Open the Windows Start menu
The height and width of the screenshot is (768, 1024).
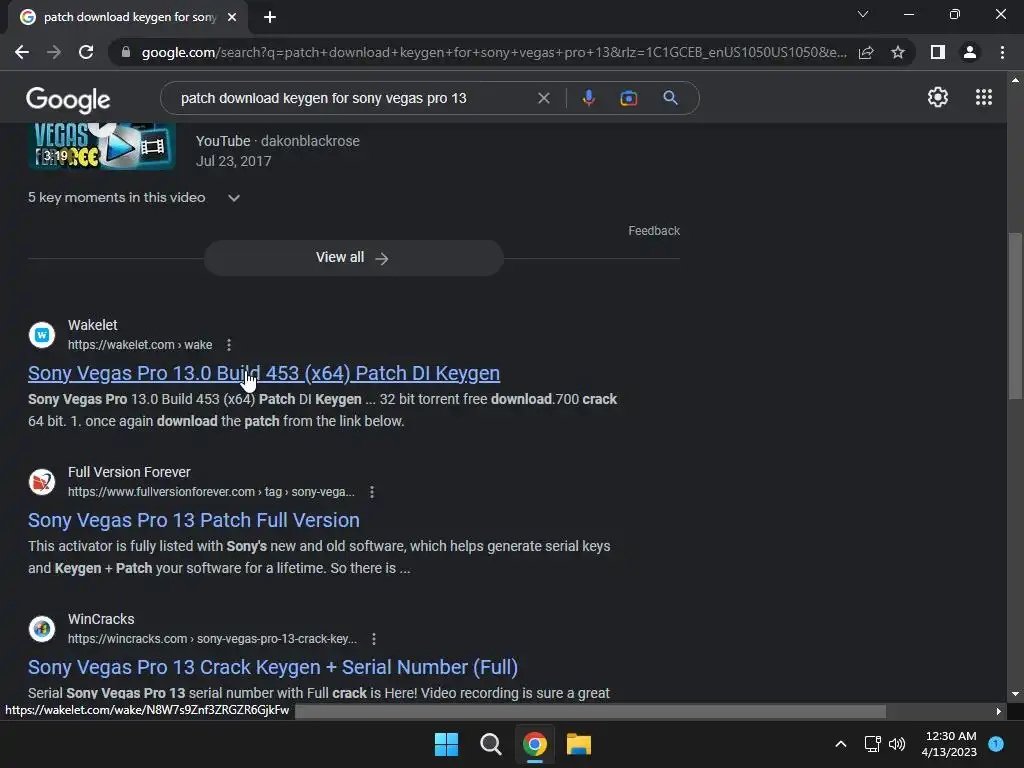[x=447, y=744]
